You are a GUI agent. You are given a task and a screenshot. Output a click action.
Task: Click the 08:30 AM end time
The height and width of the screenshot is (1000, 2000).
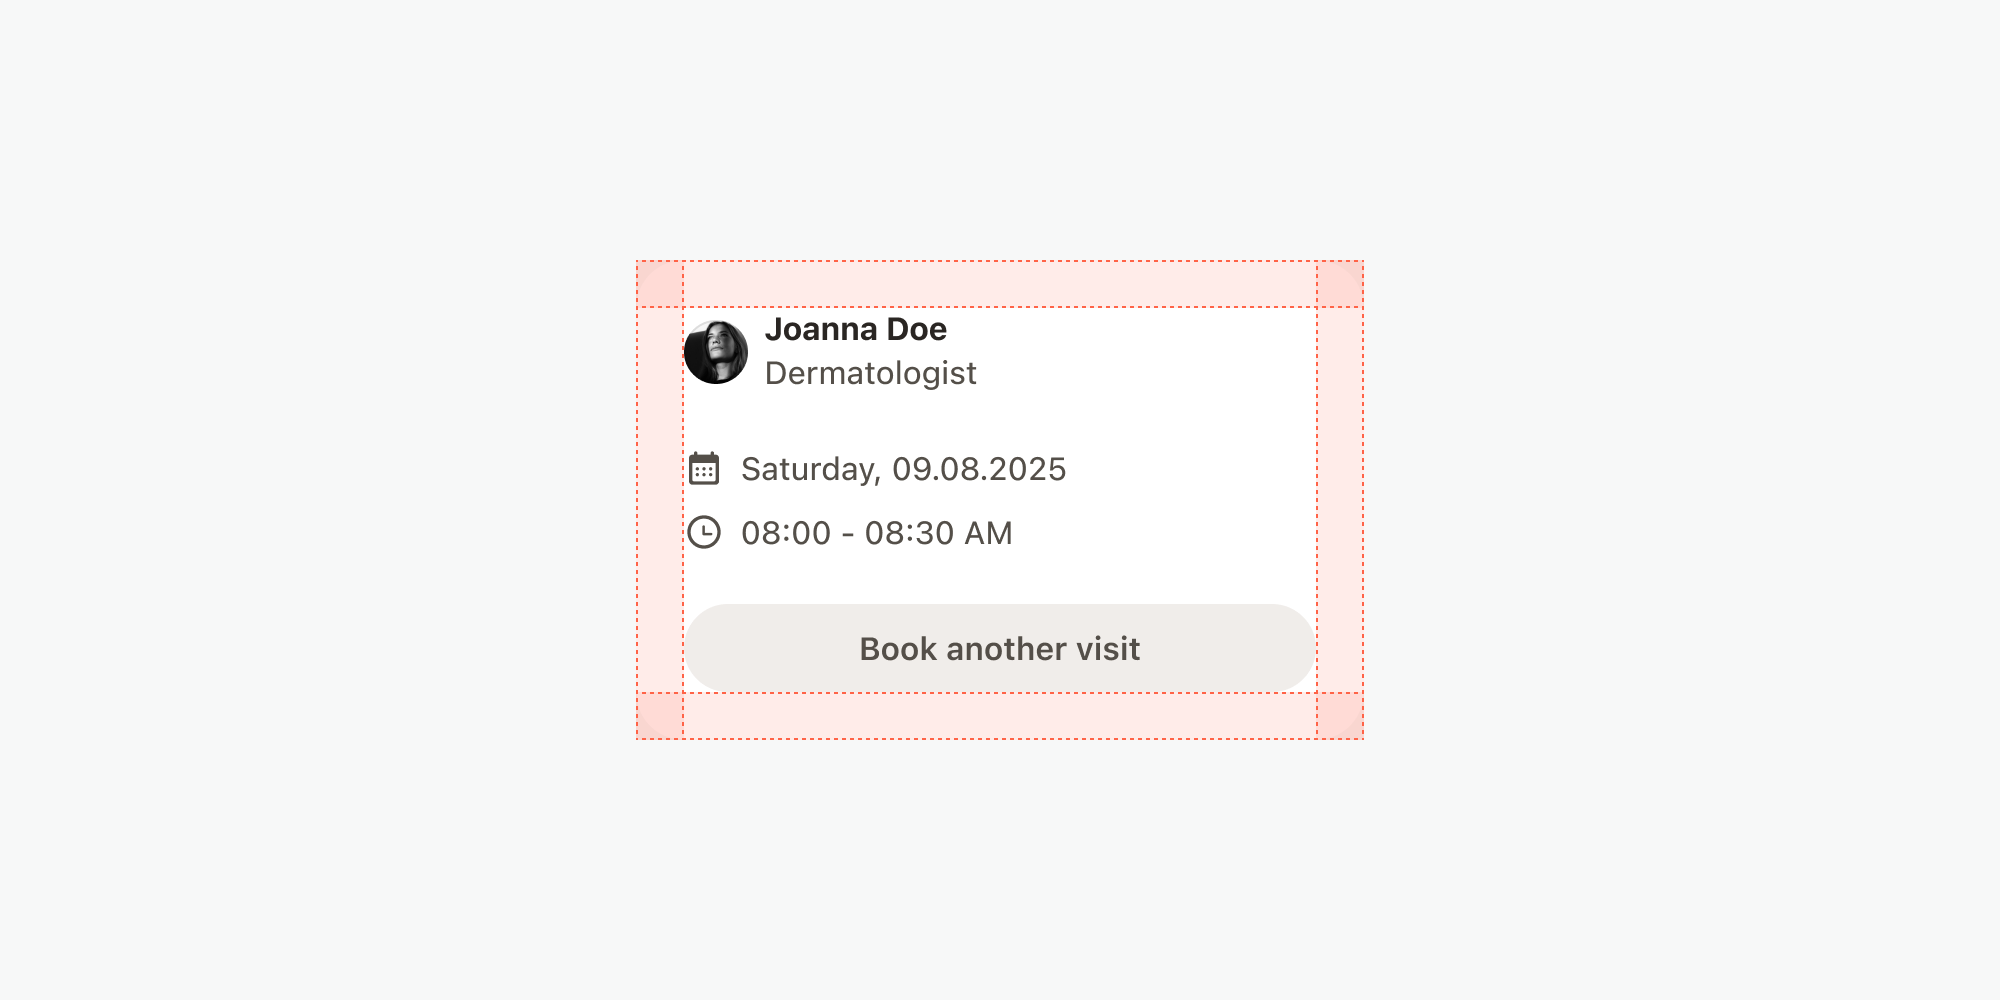938,533
